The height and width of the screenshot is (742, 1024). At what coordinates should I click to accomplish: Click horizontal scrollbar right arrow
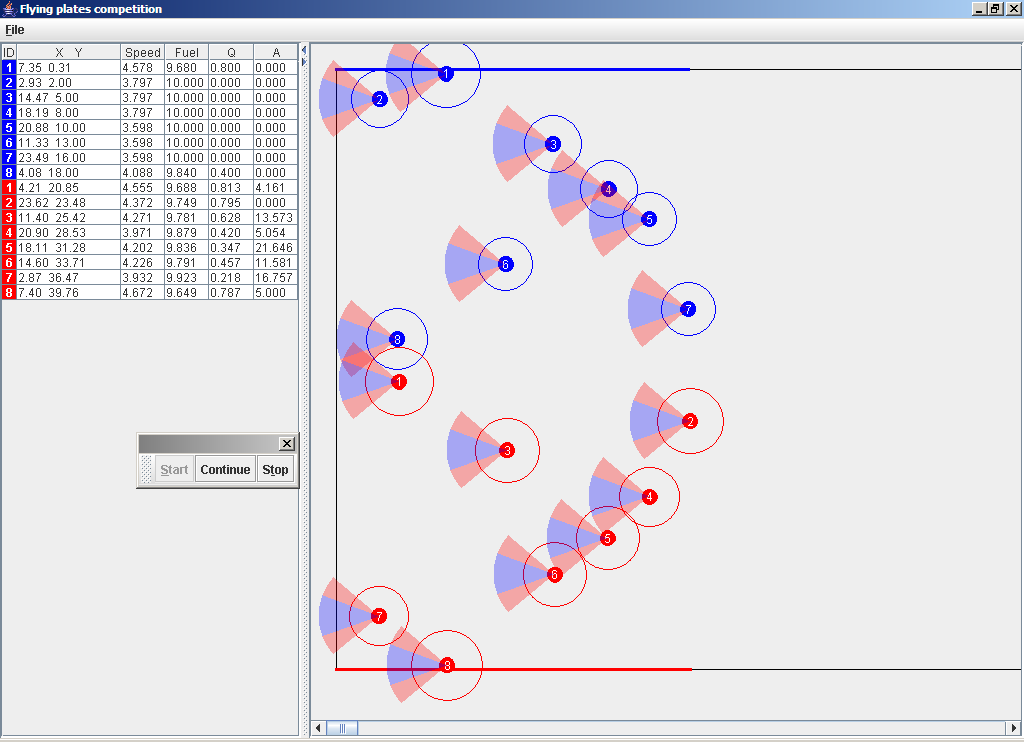[x=1014, y=728]
